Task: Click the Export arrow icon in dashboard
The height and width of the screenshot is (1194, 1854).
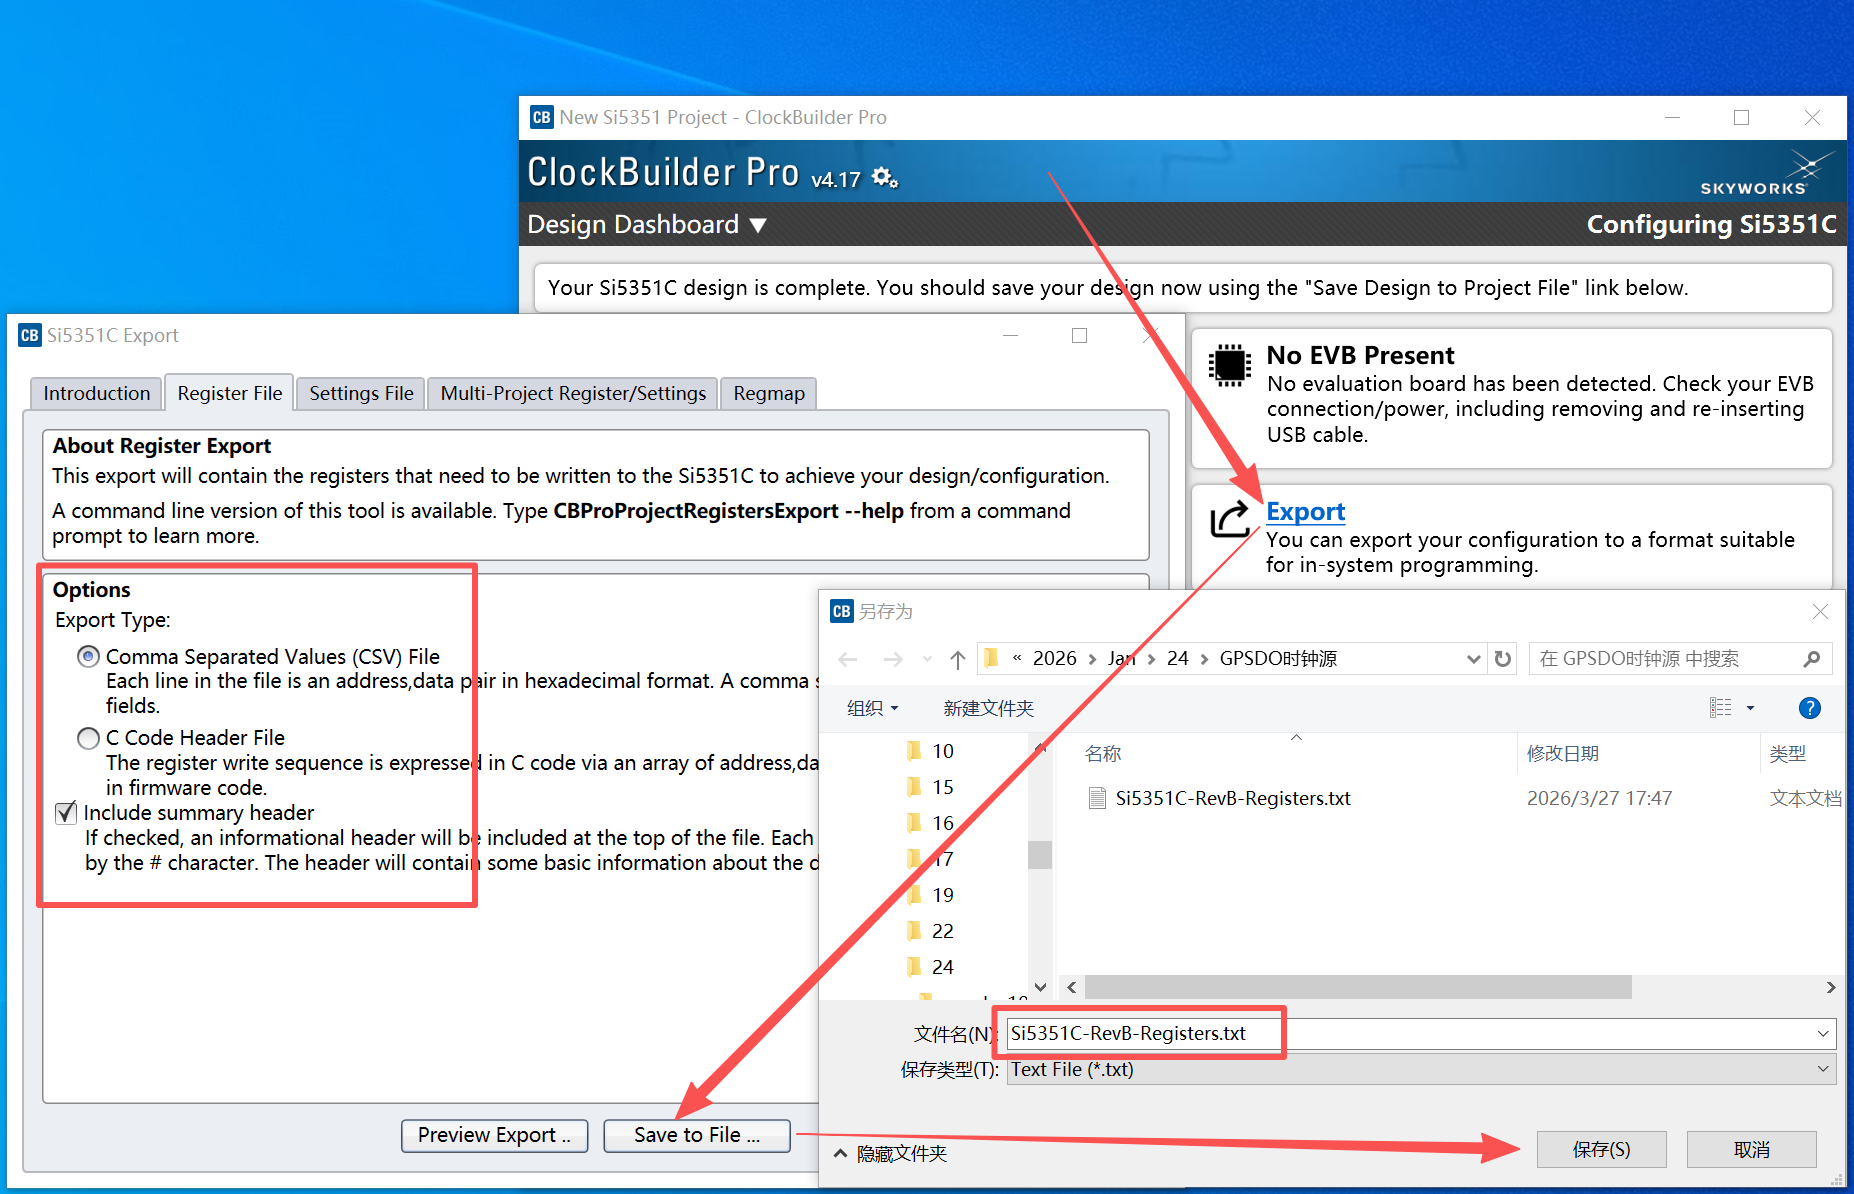Action: [1229, 518]
